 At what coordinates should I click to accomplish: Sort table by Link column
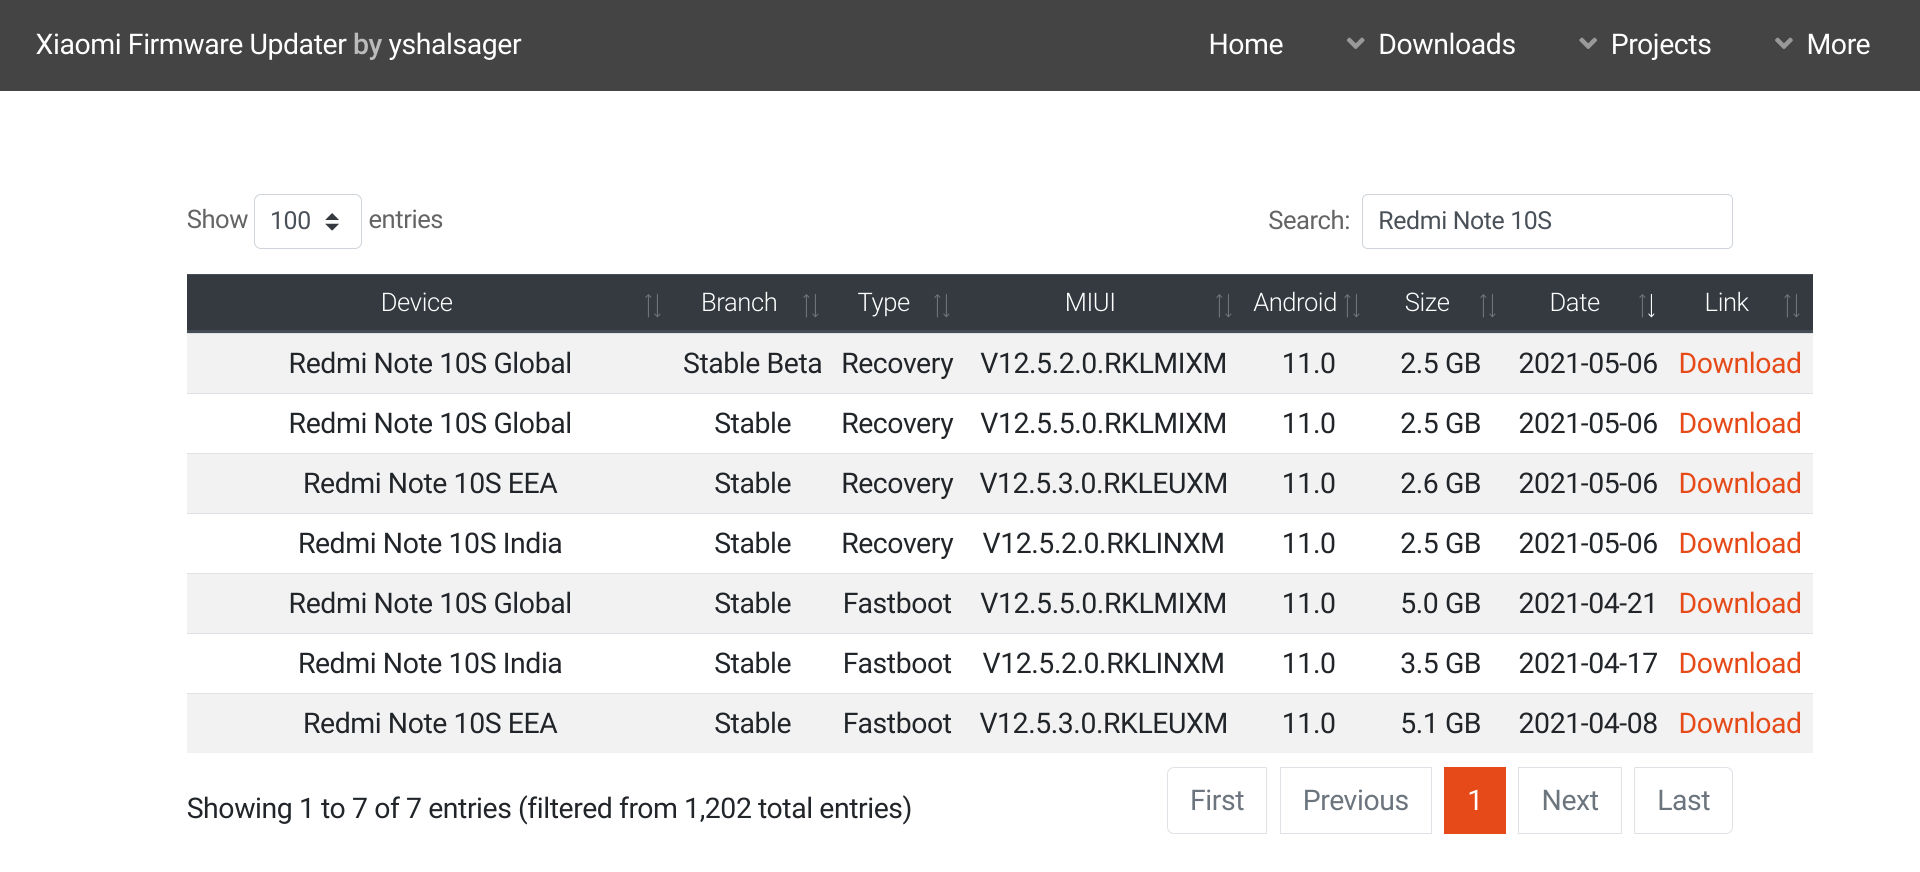(x=1740, y=303)
